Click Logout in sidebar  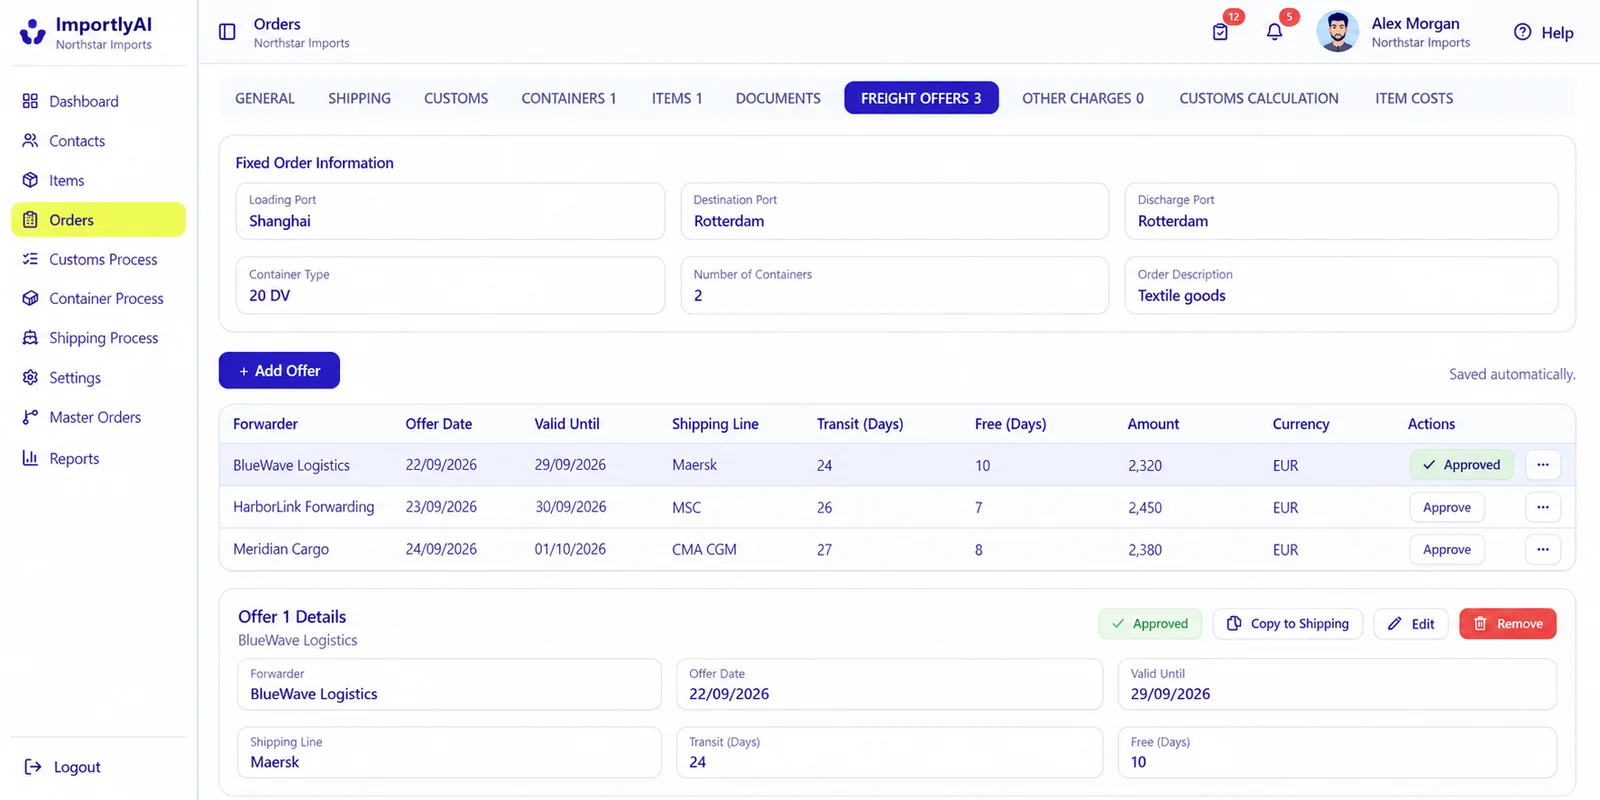point(63,767)
